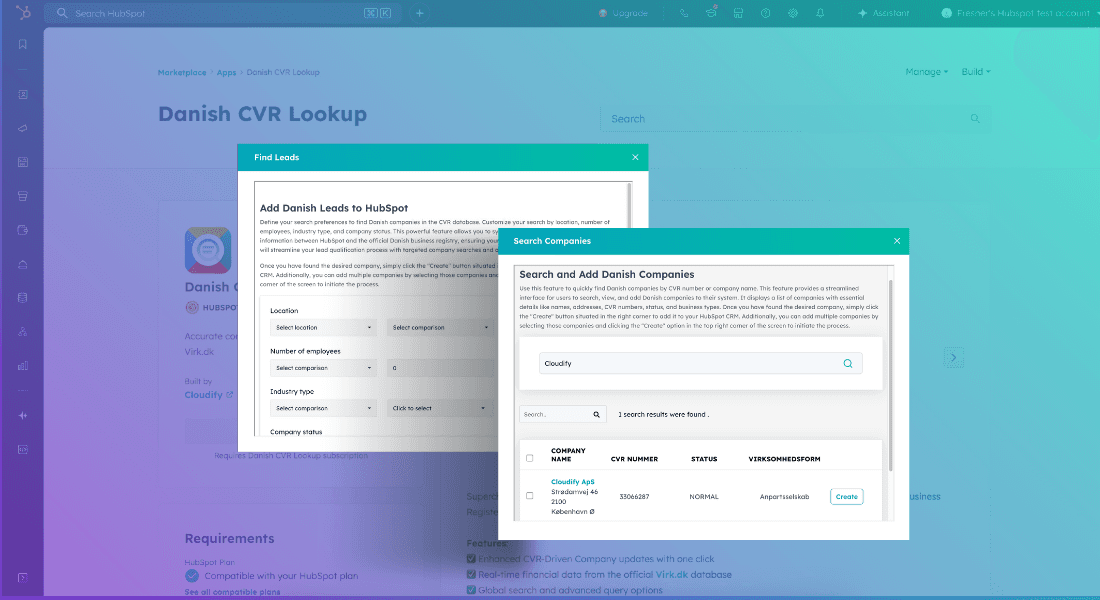This screenshot has width=1100, height=600.
Task: Go to Apps breadcrumb
Action: [227, 72]
